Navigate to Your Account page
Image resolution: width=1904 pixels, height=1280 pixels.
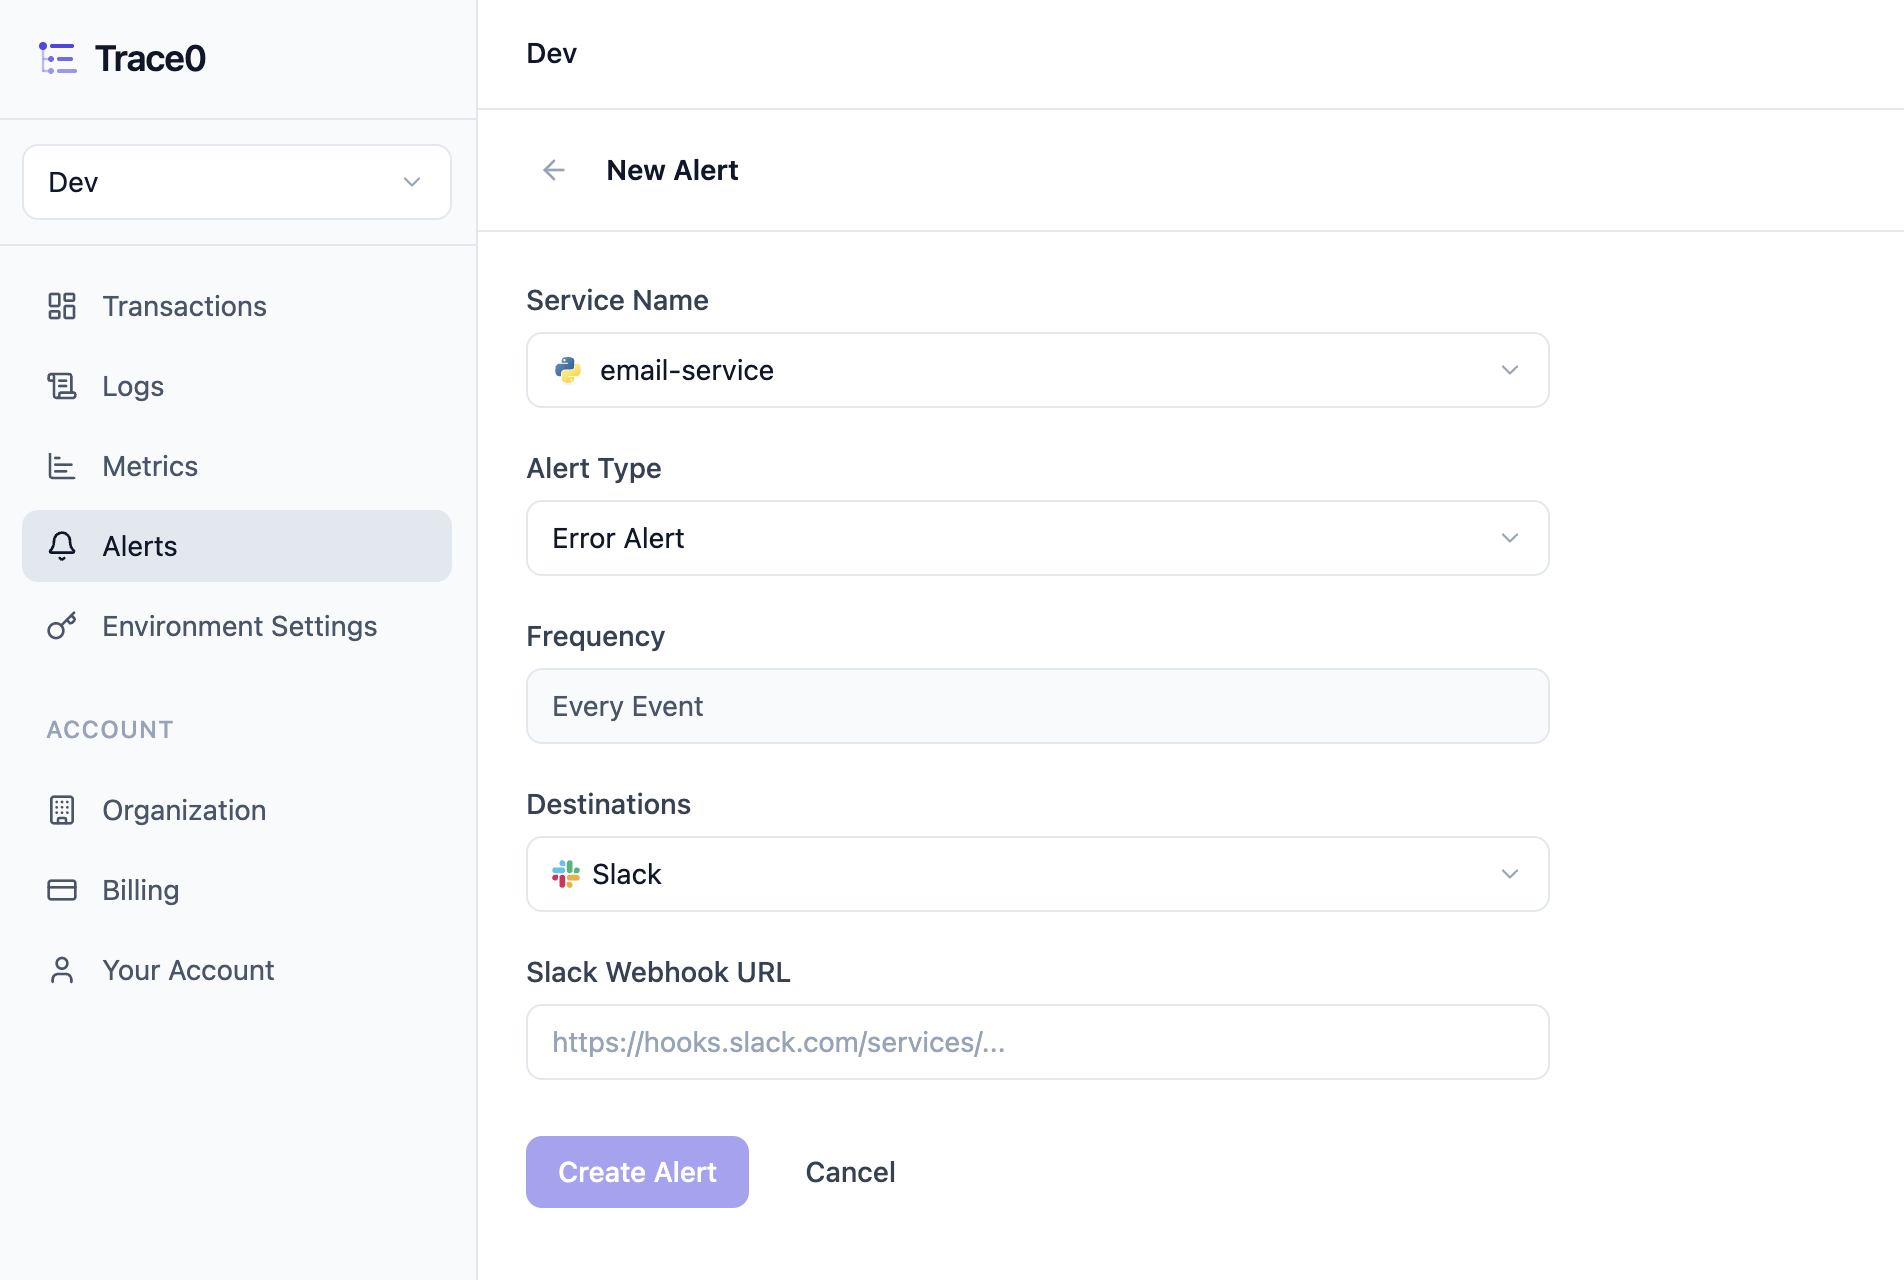237,970
